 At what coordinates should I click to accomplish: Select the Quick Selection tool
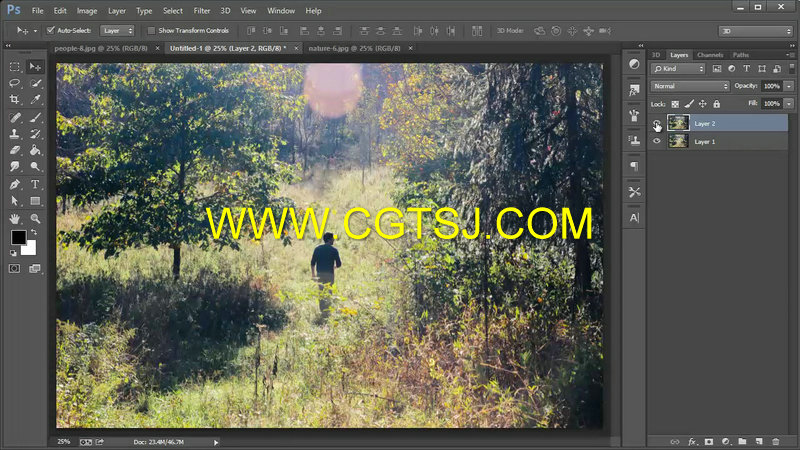[35, 83]
